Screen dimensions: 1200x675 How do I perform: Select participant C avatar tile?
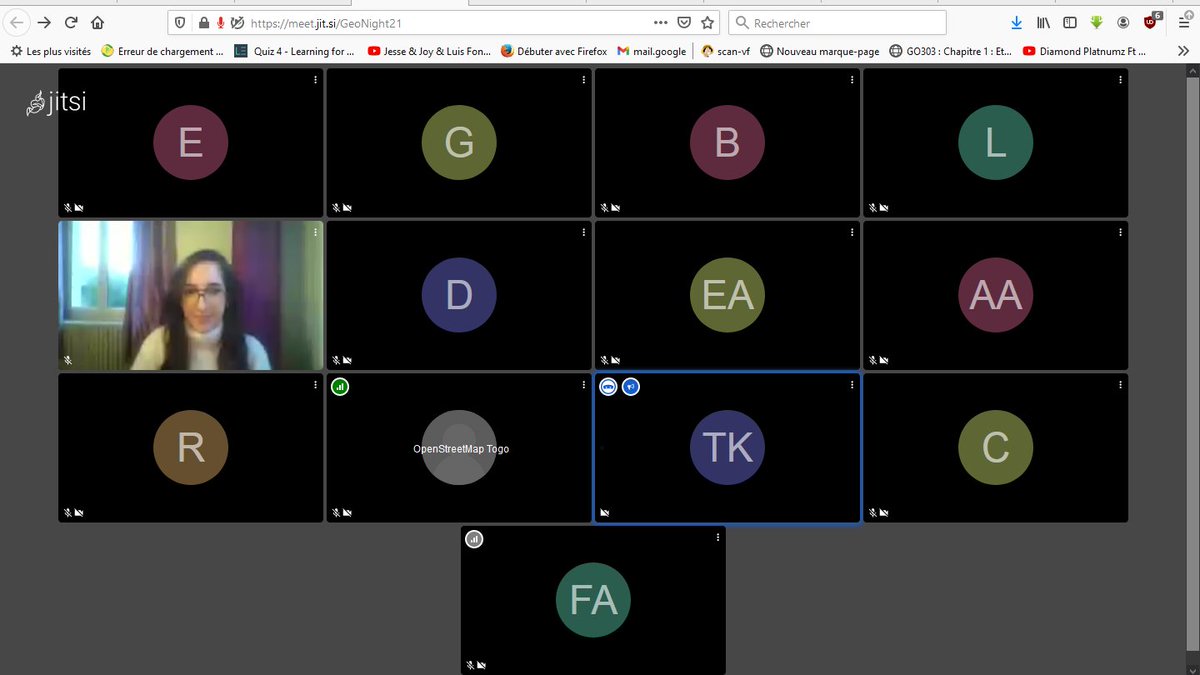995,448
